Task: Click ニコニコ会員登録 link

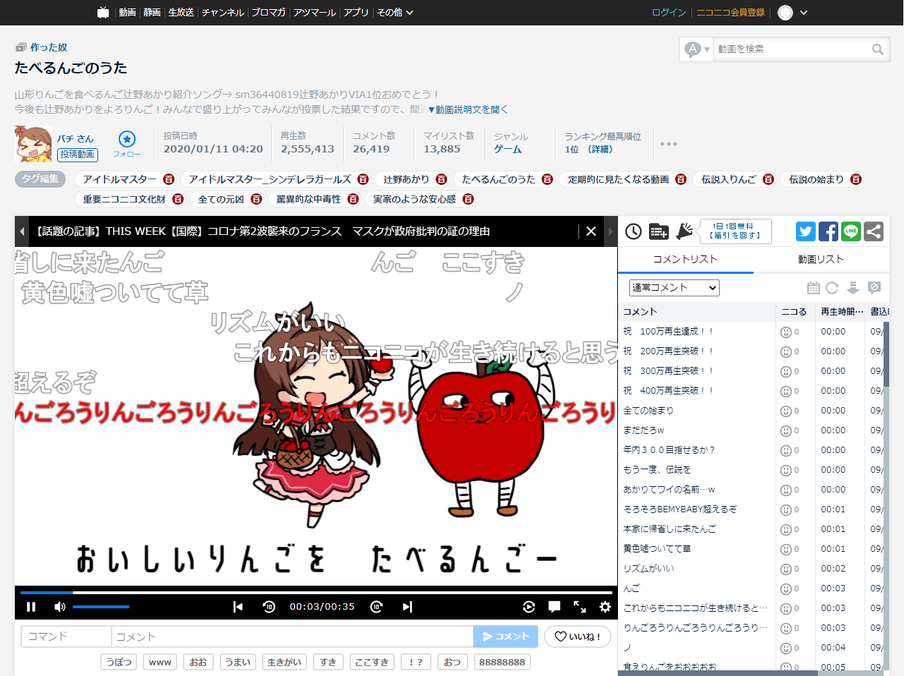Action: pyautogui.click(x=730, y=13)
